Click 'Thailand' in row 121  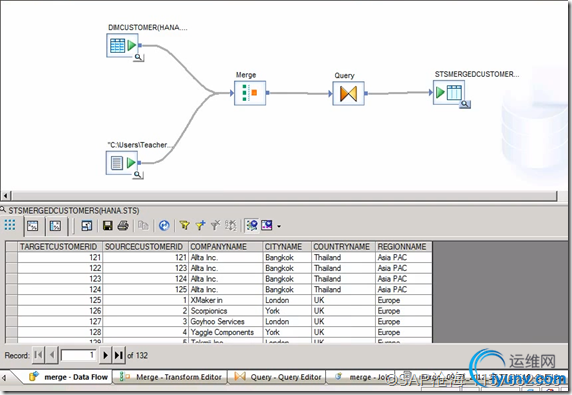343,257
